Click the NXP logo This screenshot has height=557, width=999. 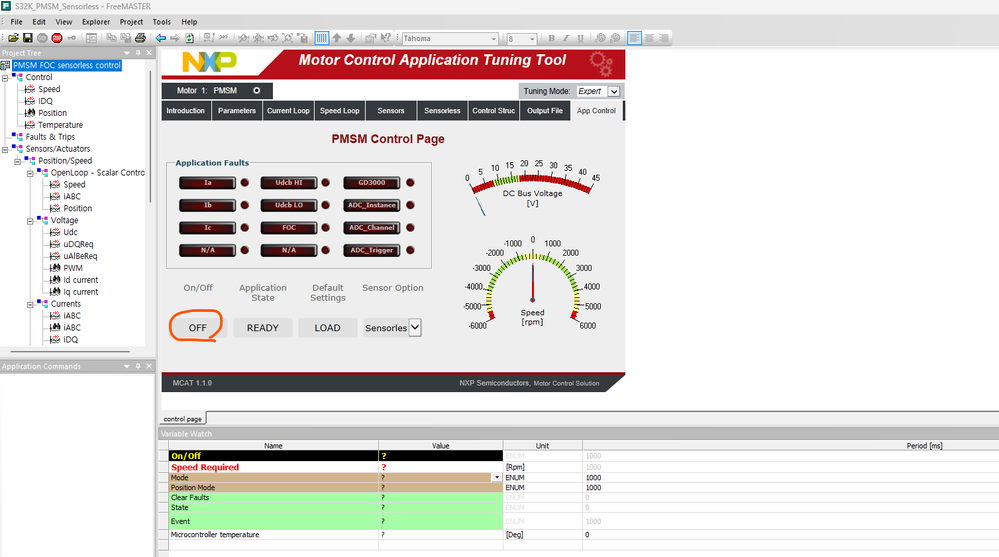(210, 62)
